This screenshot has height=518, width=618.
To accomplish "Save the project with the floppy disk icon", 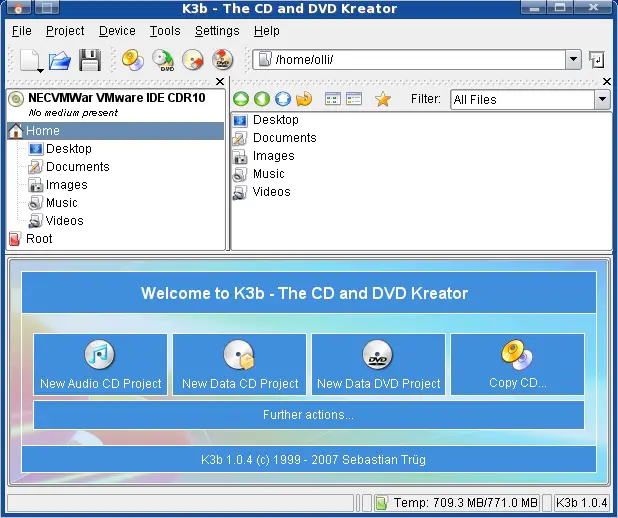I will click(90, 60).
